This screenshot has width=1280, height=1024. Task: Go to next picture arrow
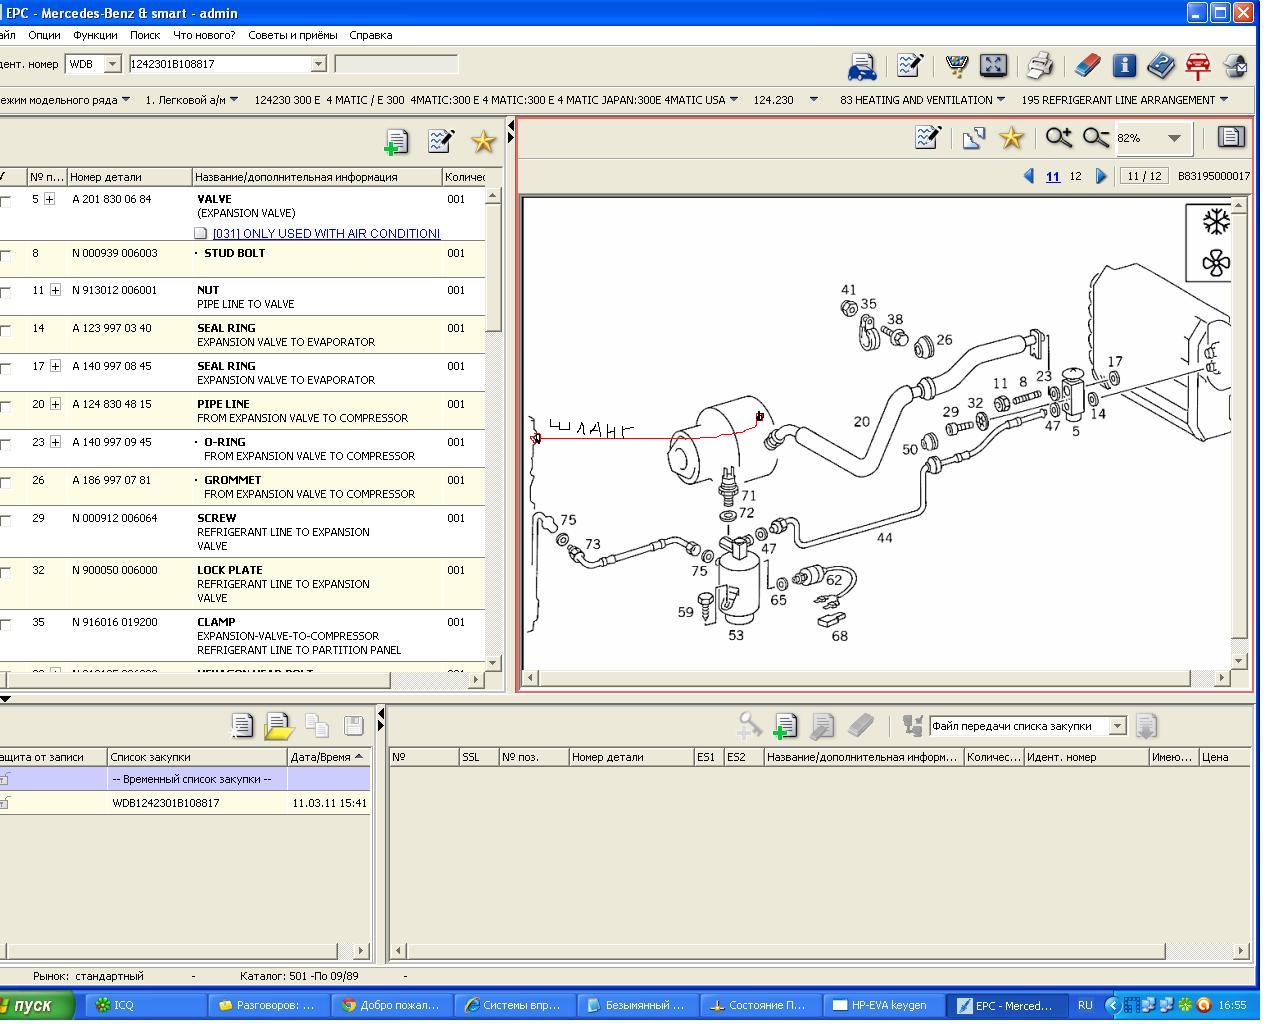[1101, 176]
